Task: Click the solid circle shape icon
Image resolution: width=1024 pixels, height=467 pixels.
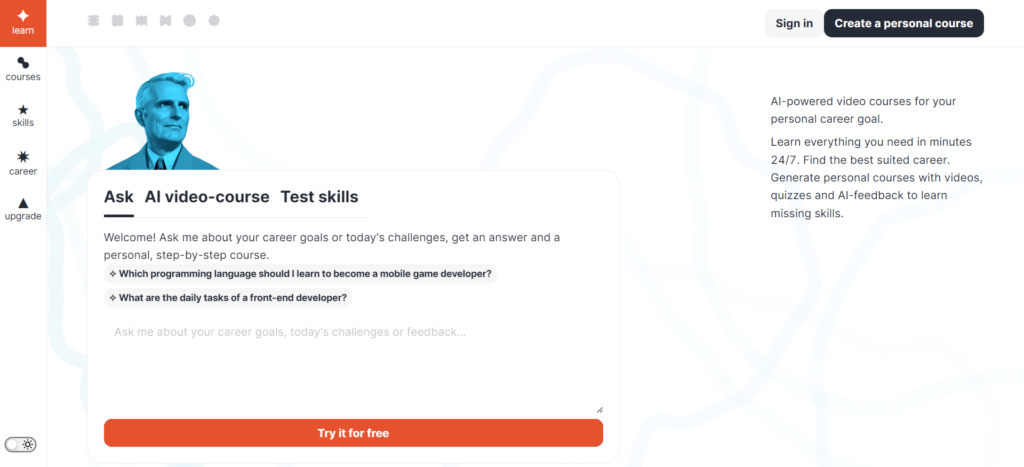Action: coord(189,21)
